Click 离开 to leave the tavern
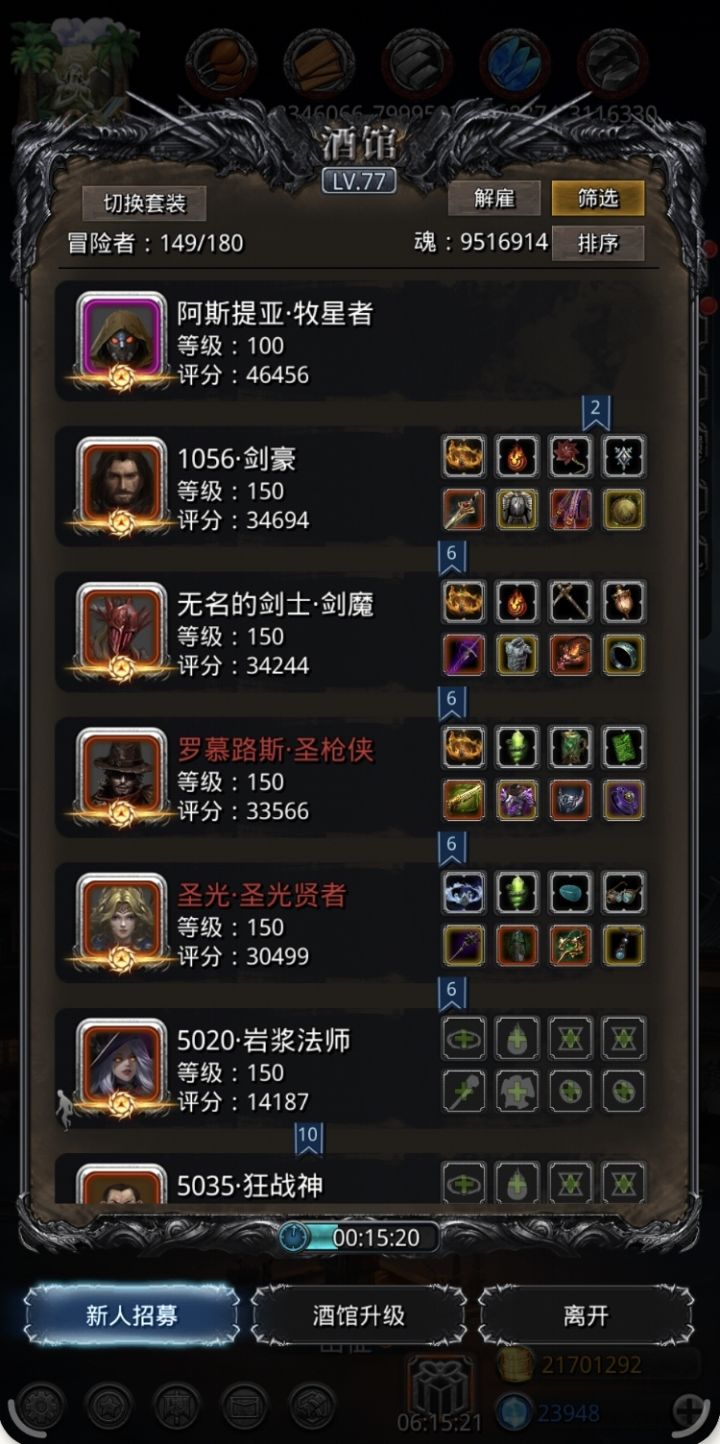The width and height of the screenshot is (720, 1444). pyautogui.click(x=586, y=1315)
